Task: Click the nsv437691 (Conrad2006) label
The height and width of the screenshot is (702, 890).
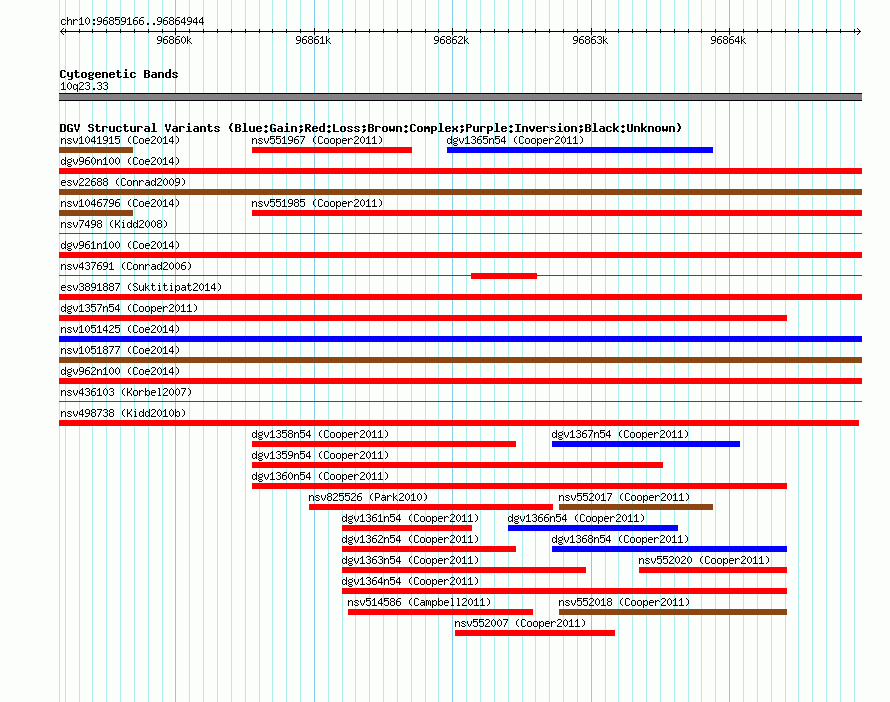Action: click(x=126, y=266)
